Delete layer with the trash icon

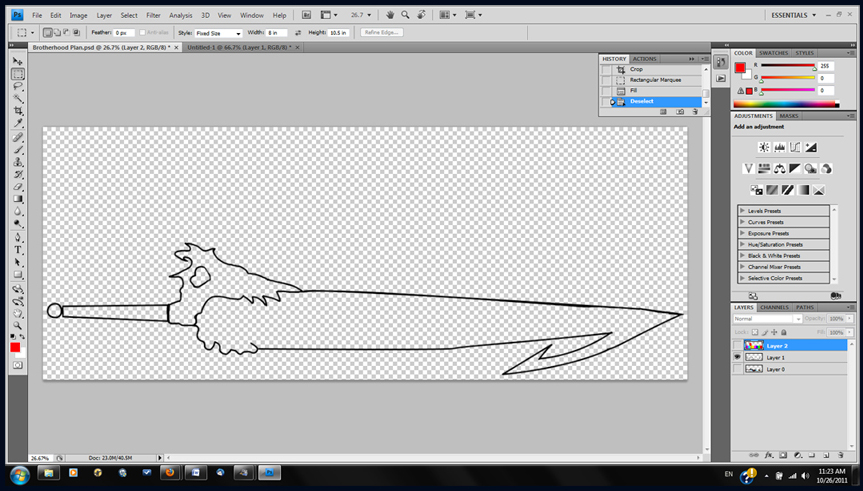[840, 455]
